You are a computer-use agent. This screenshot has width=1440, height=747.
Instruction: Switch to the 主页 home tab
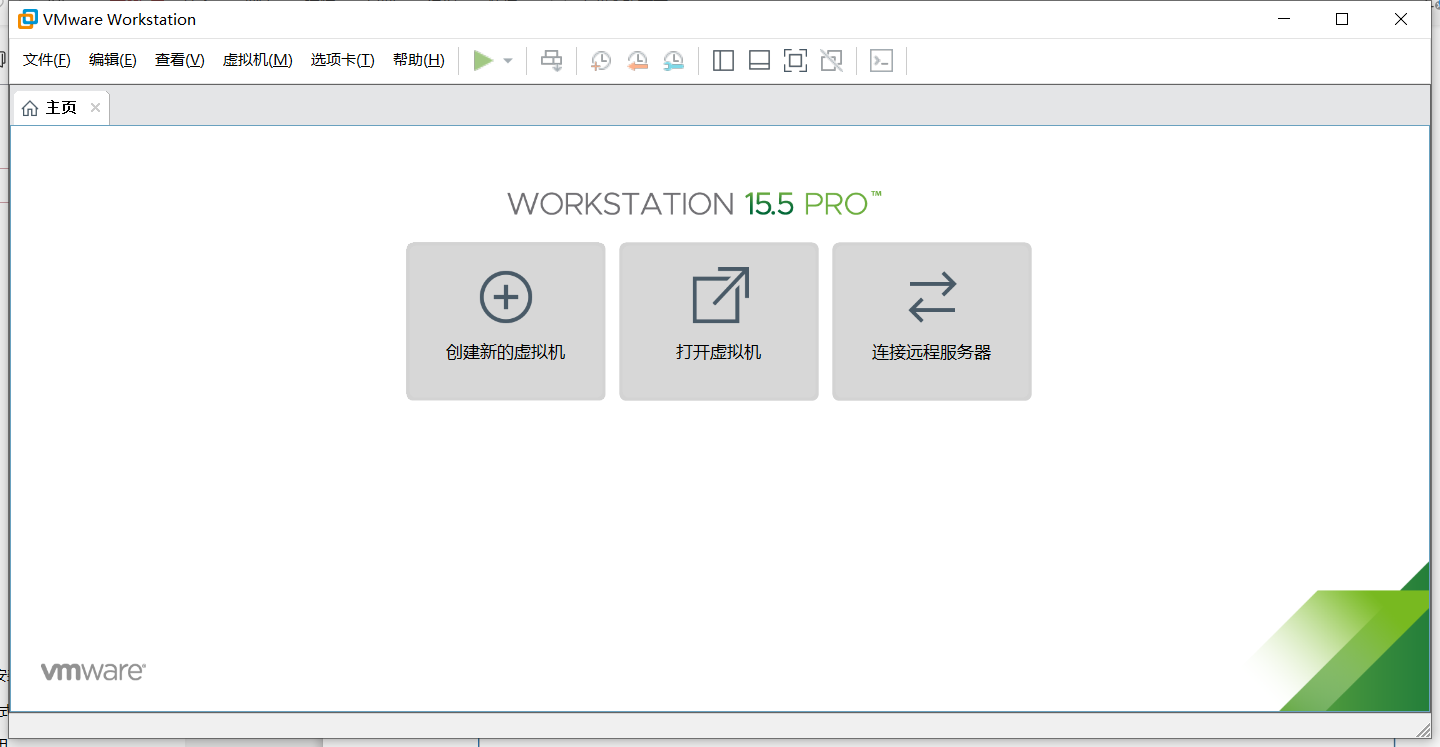[x=52, y=108]
